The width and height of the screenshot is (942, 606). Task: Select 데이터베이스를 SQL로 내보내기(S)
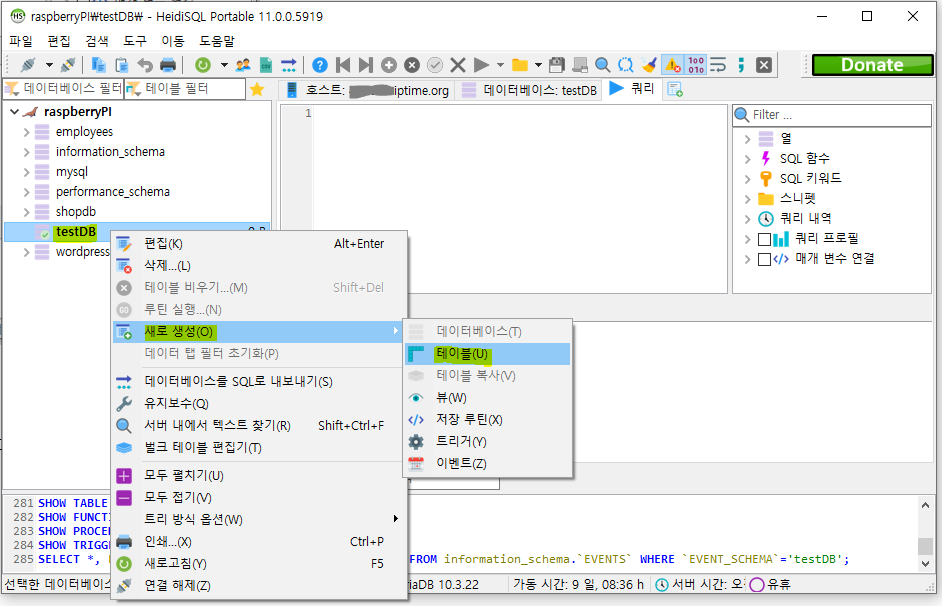260,381
